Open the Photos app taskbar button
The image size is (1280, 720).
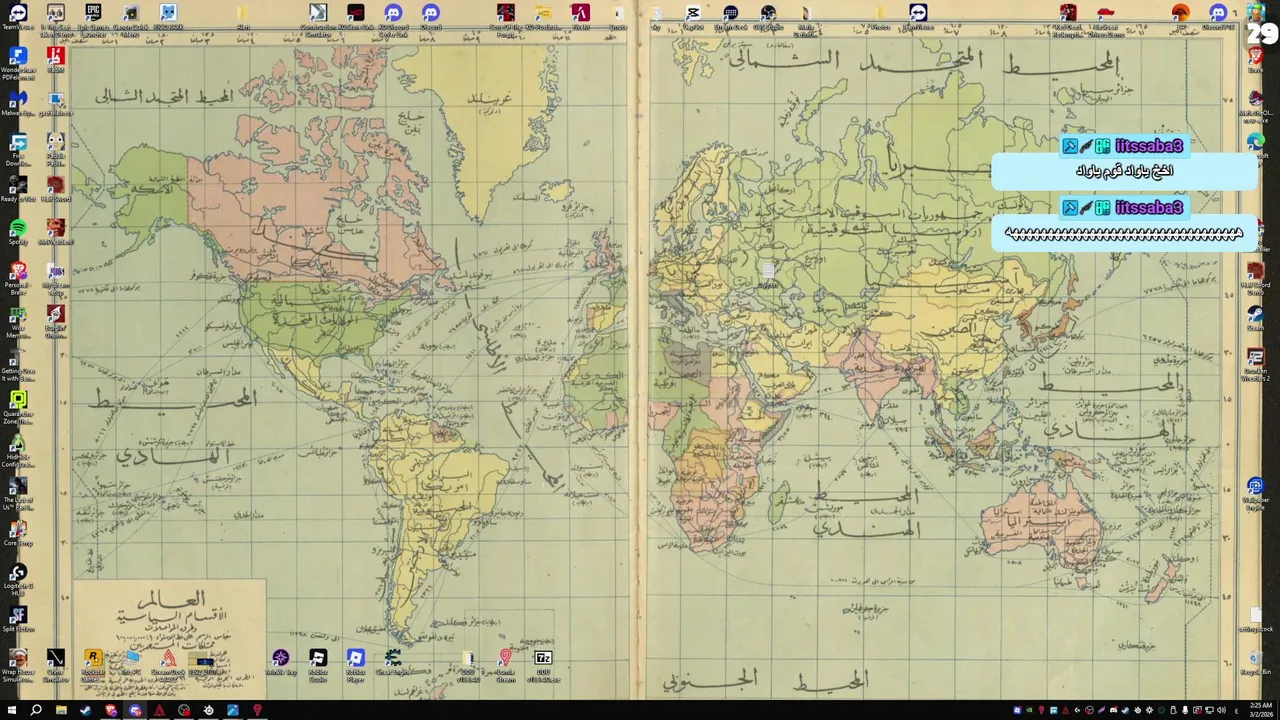[233, 710]
